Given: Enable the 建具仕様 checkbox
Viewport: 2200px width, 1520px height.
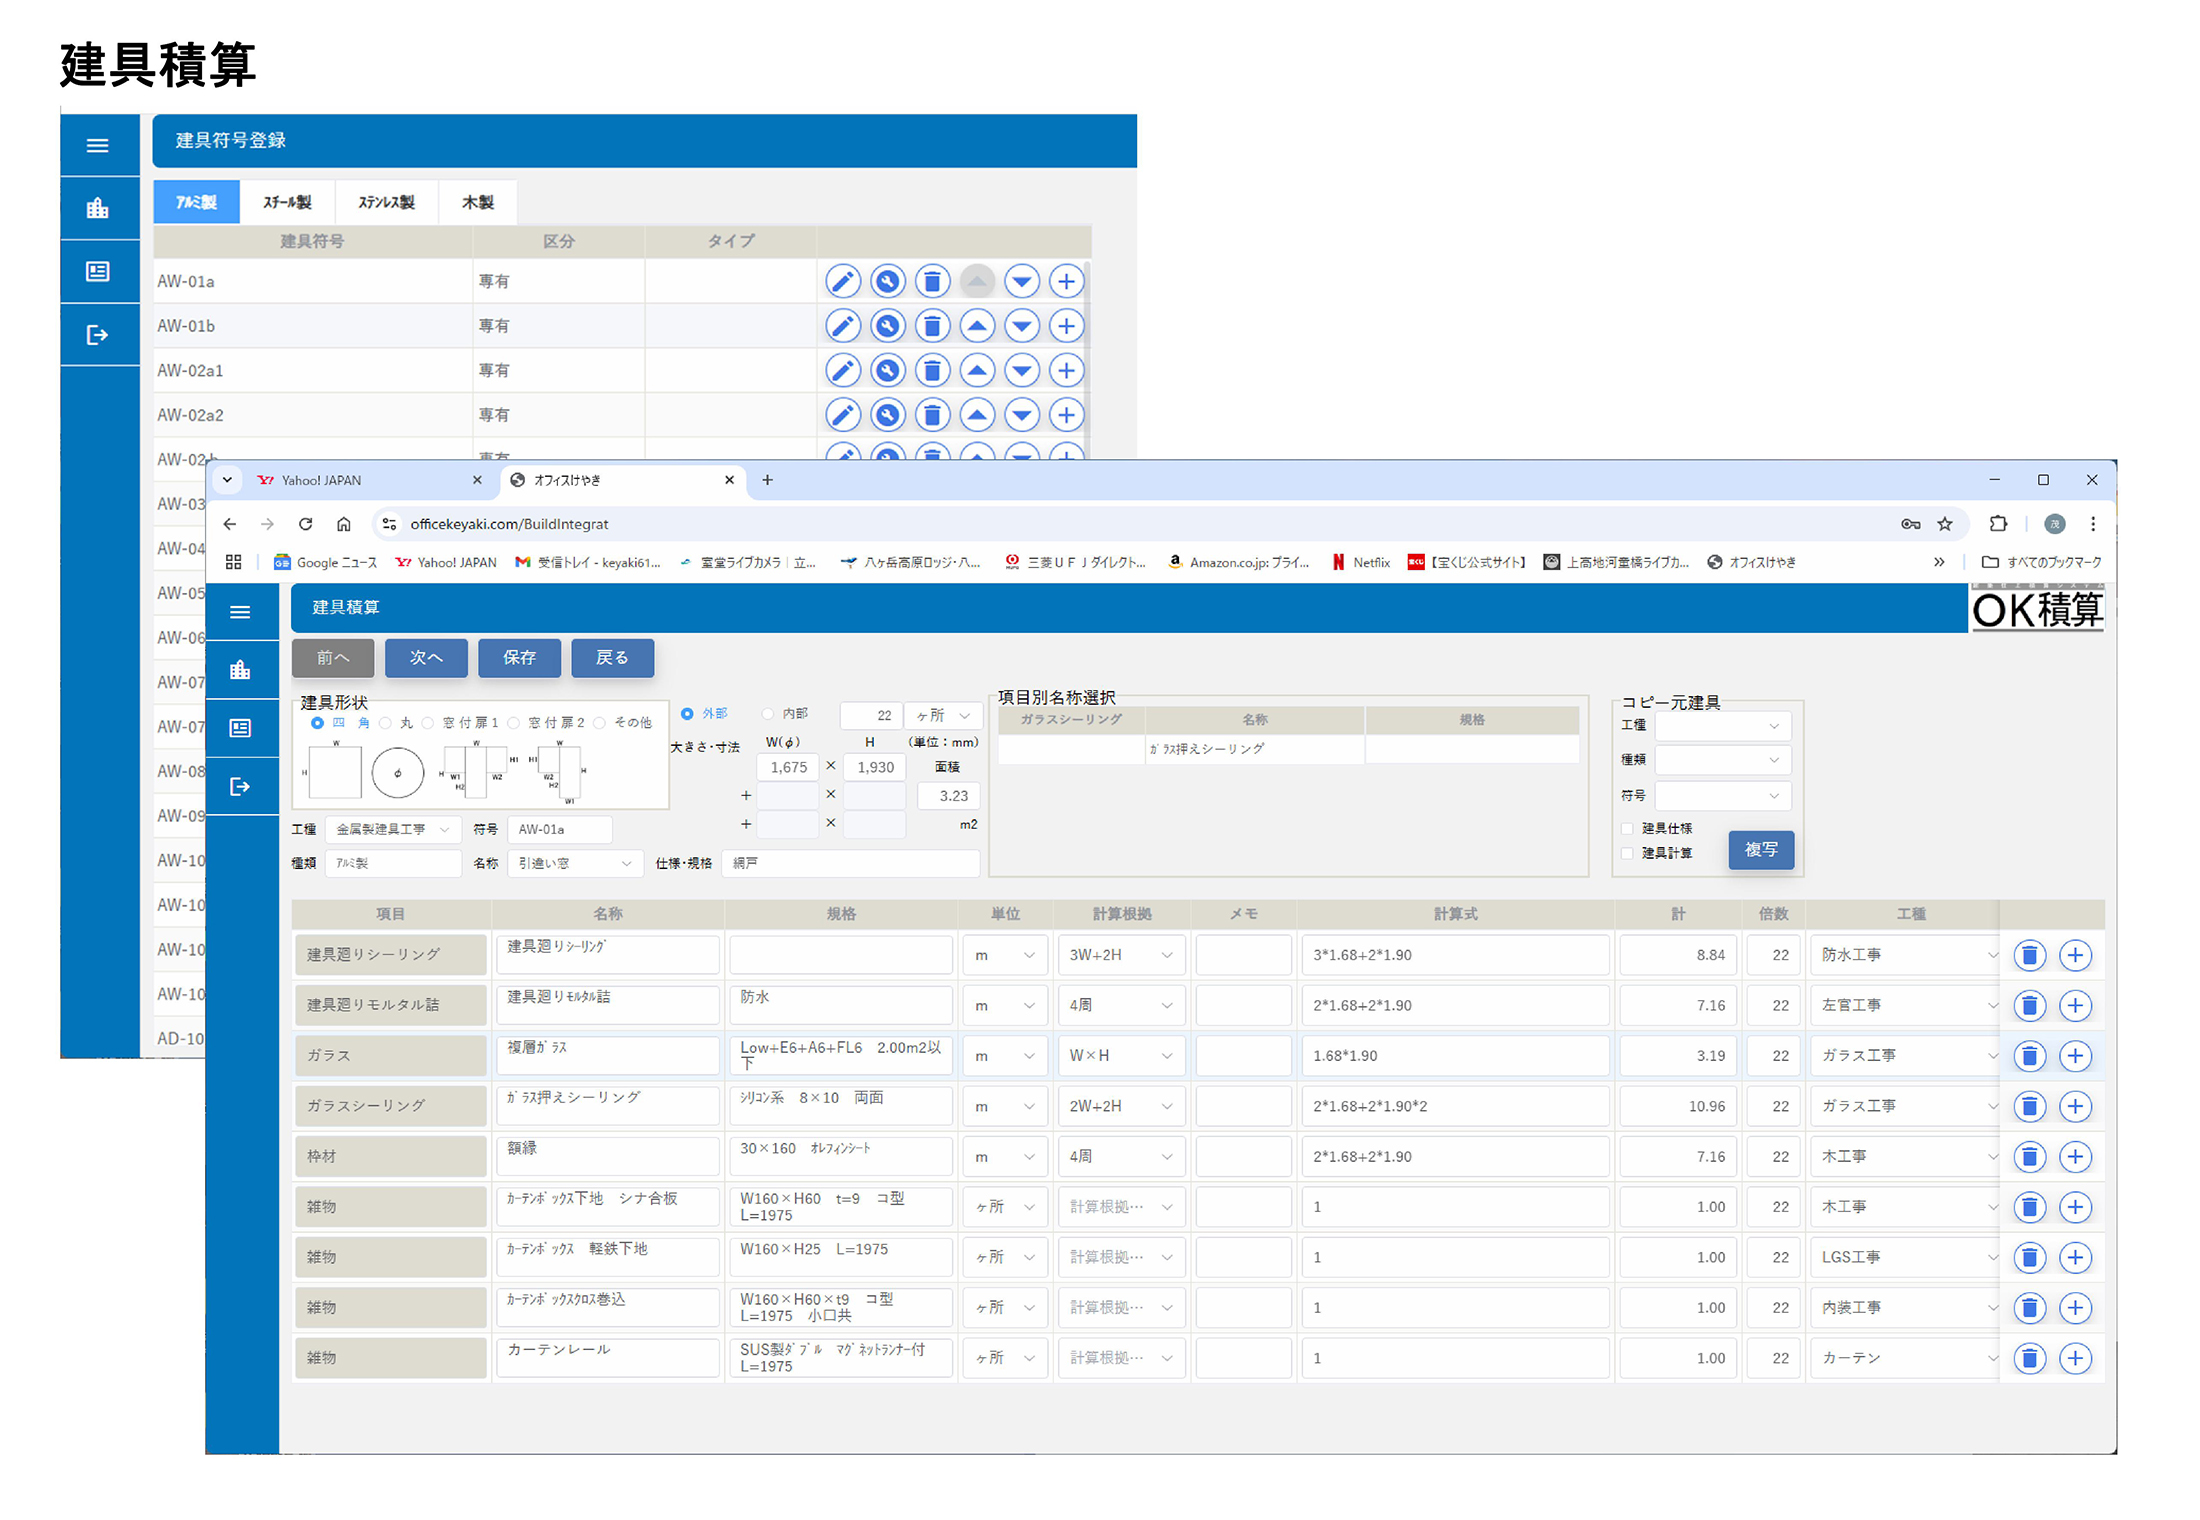Looking at the screenshot, I should [x=1627, y=829].
